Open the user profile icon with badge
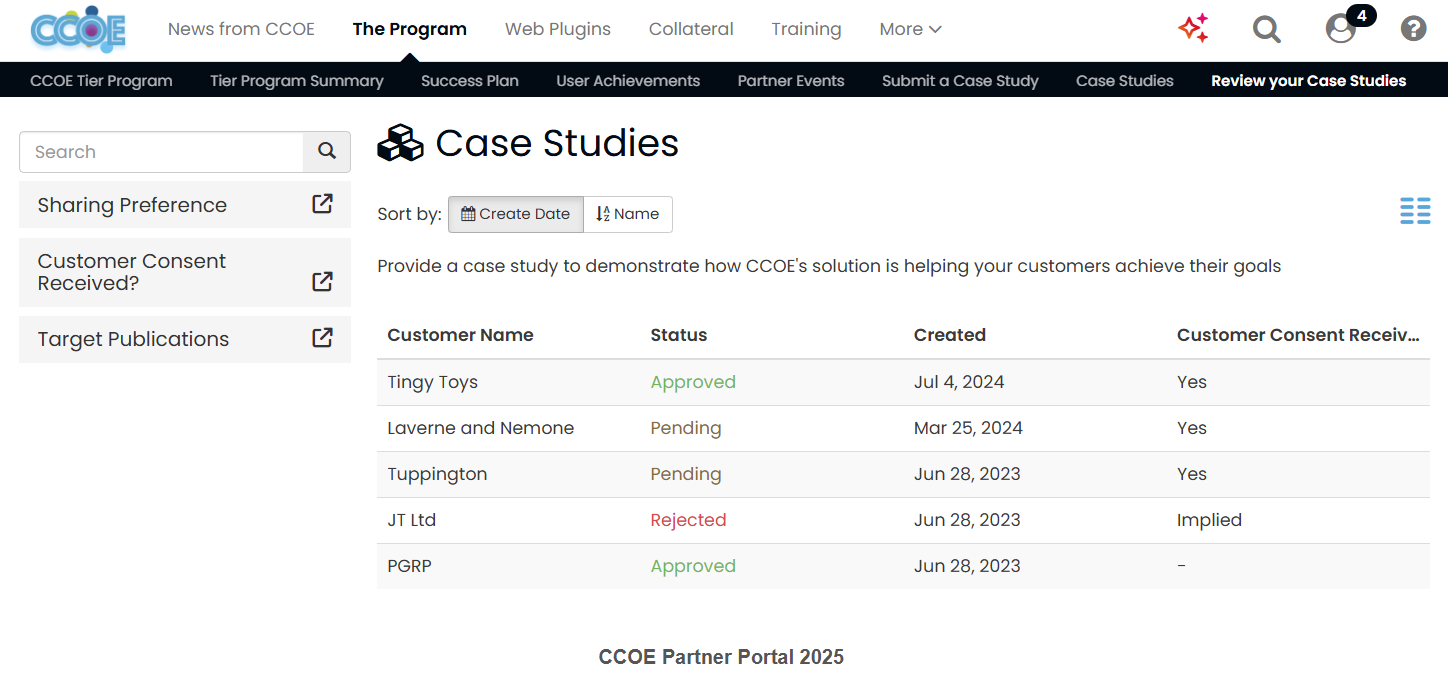 (1340, 29)
